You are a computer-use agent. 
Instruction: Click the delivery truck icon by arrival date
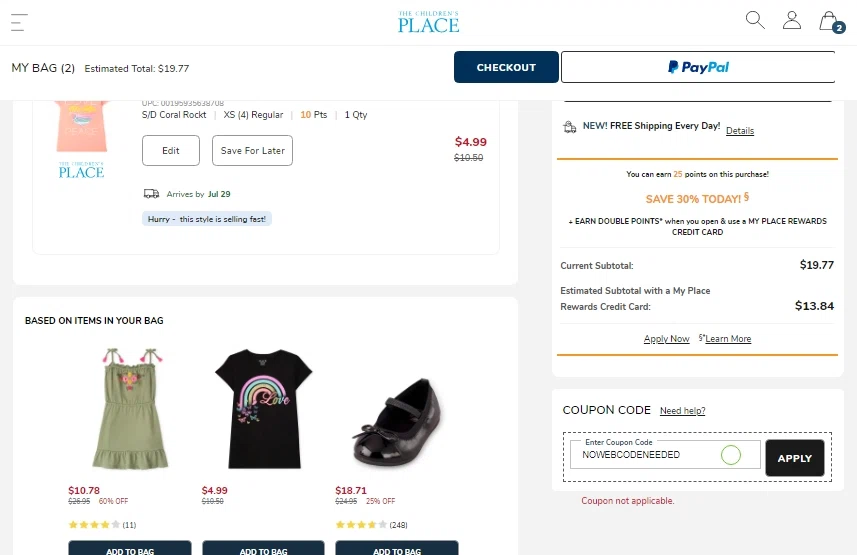point(151,194)
